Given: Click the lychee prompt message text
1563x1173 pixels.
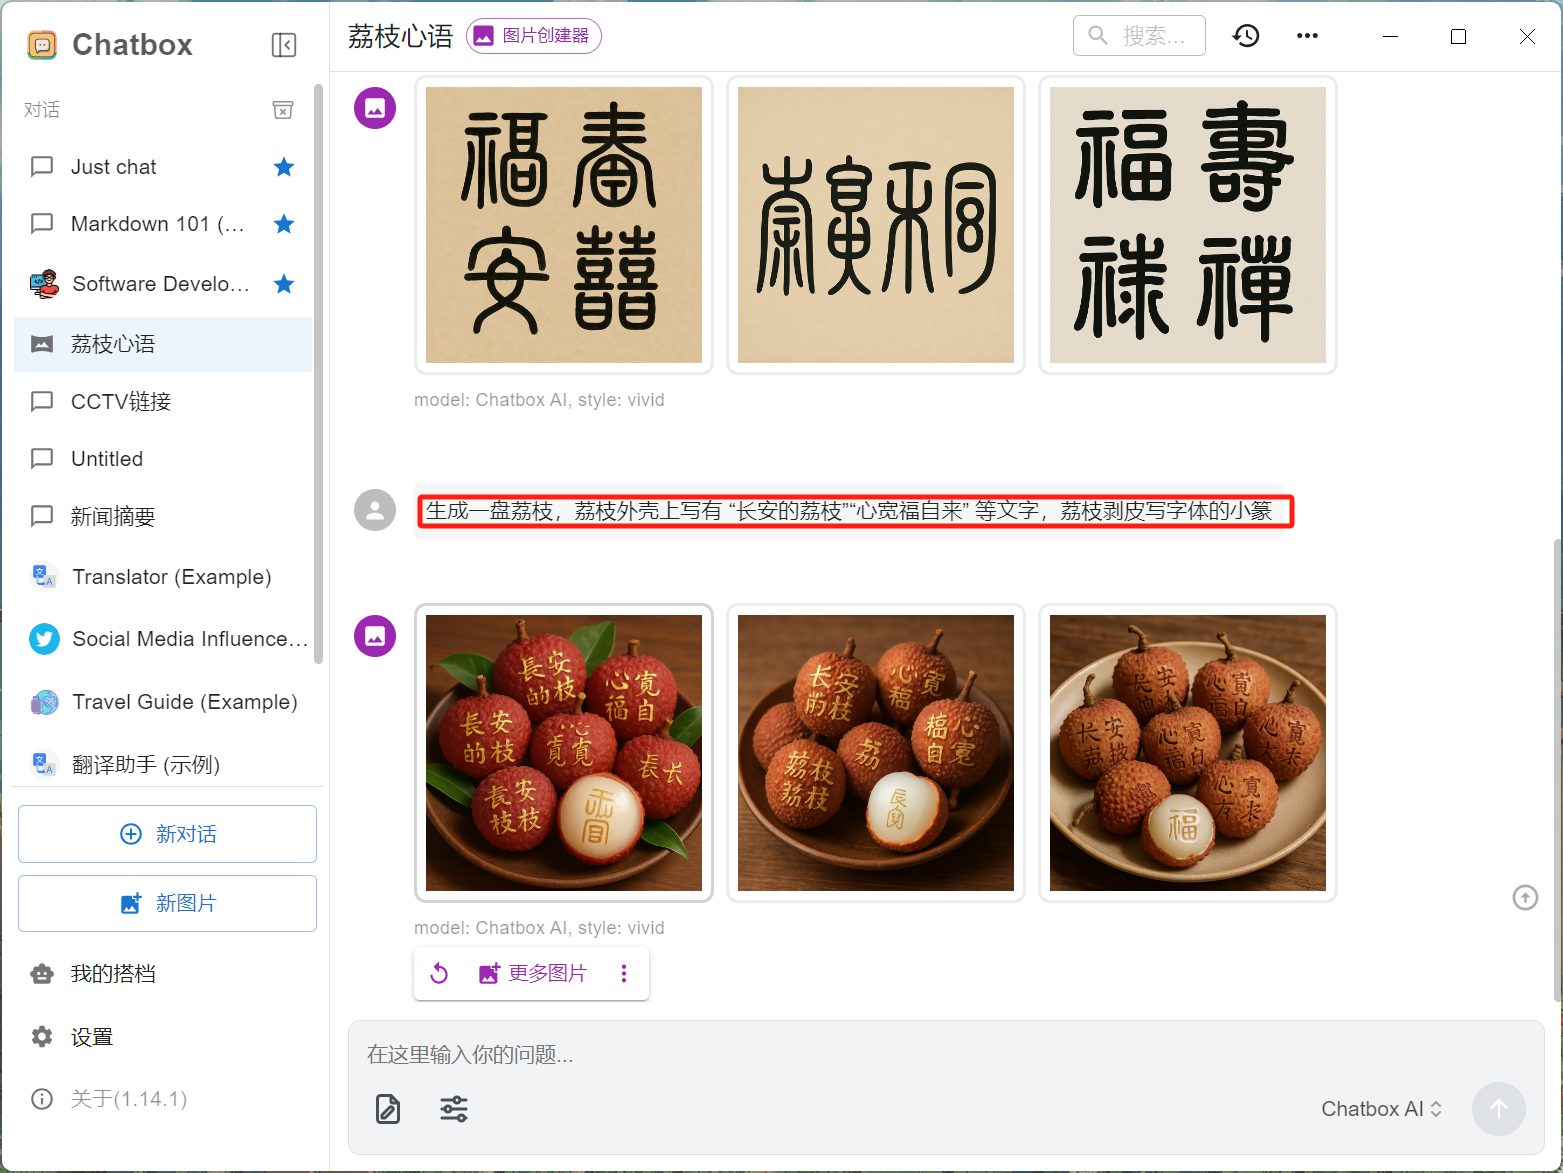Looking at the screenshot, I should click(849, 511).
